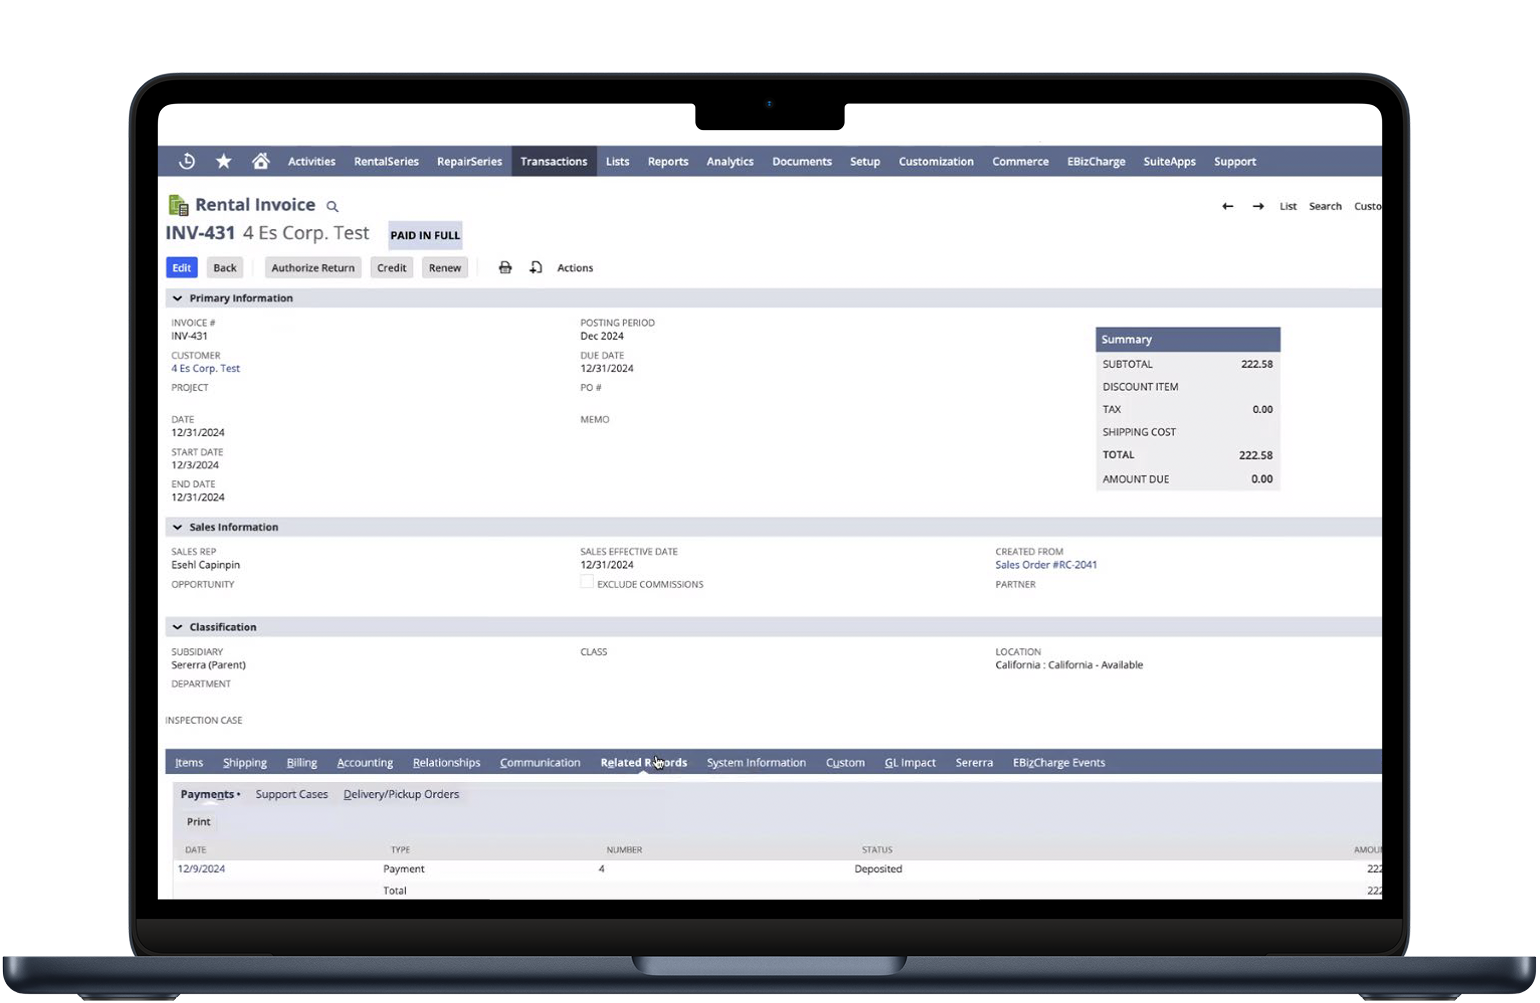
Task: Switch to the GL Impact tab
Action: [910, 762]
